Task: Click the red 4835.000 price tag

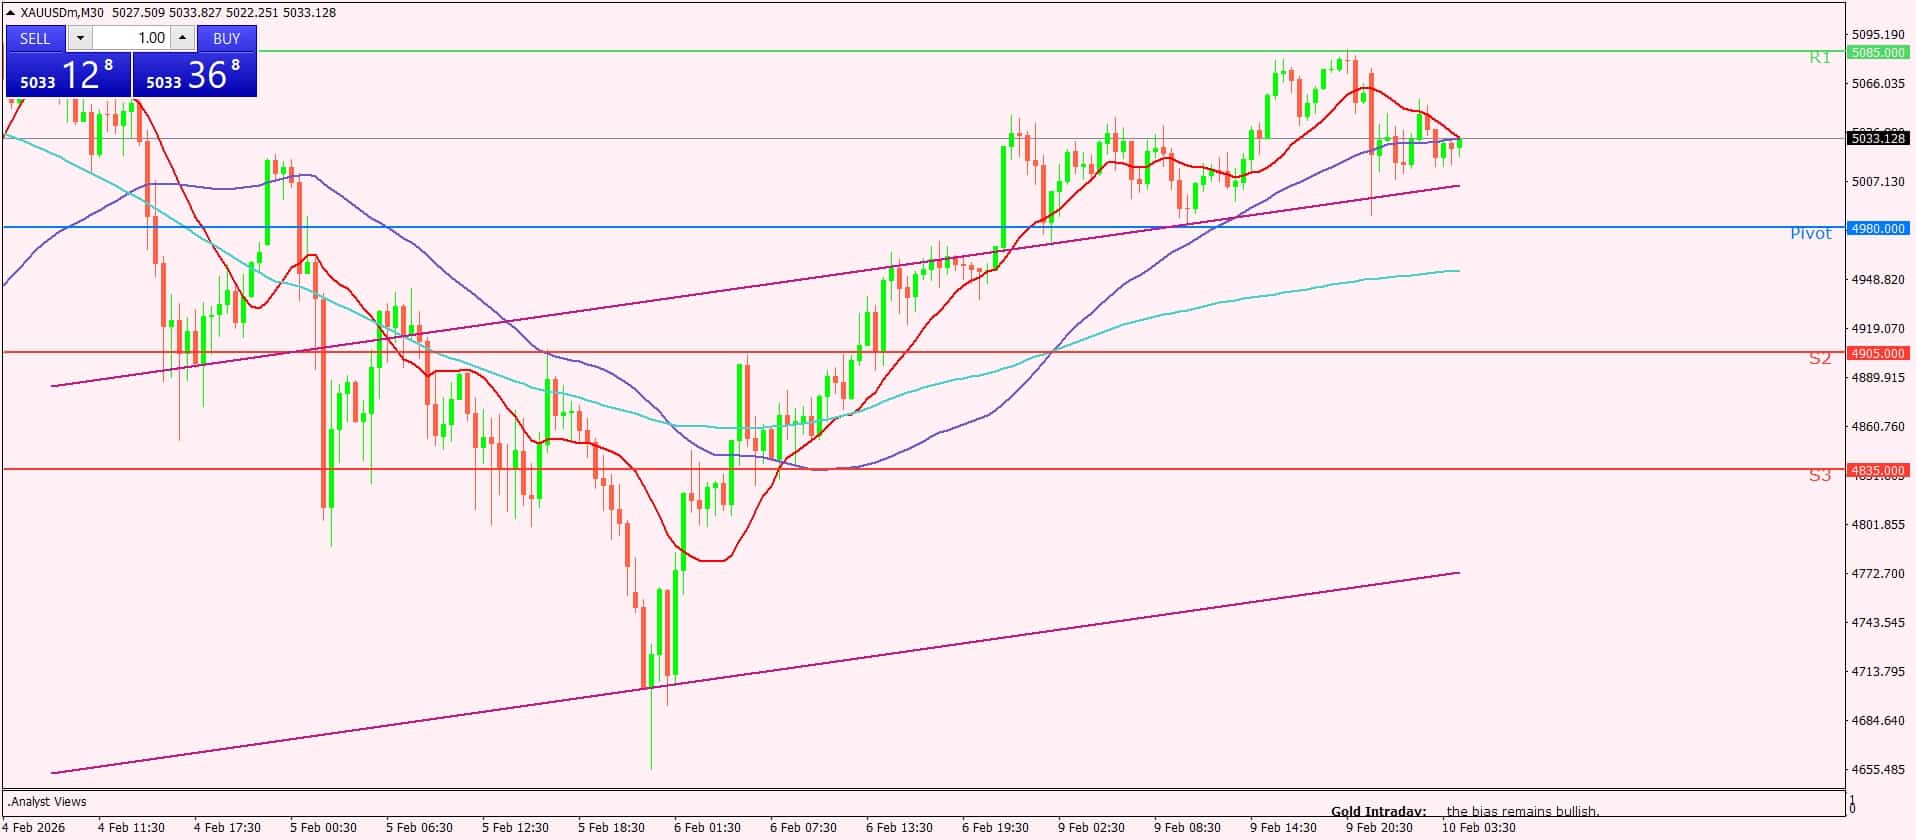Action: 1878,470
